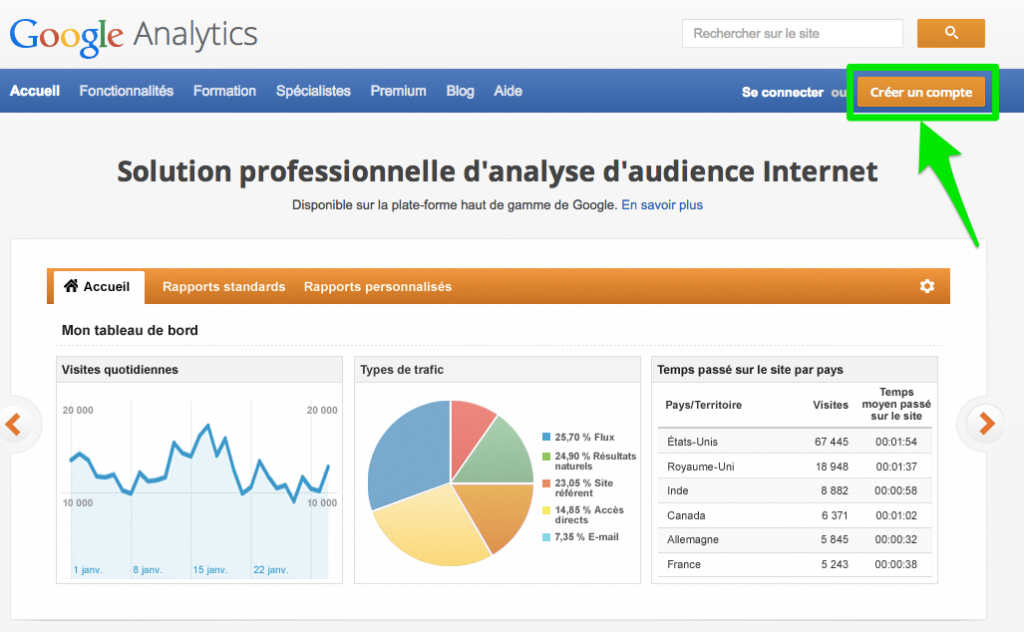This screenshot has width=1024, height=632.
Task: Switch to the Rapports personnalisés tab
Action: [377, 287]
